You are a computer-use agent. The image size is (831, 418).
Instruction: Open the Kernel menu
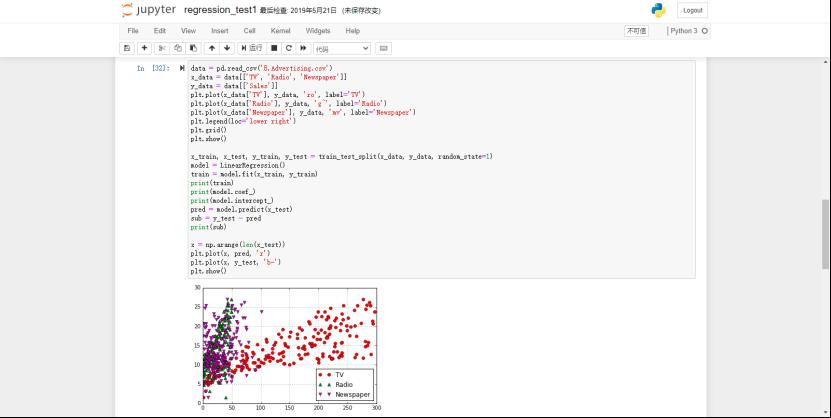click(282, 31)
